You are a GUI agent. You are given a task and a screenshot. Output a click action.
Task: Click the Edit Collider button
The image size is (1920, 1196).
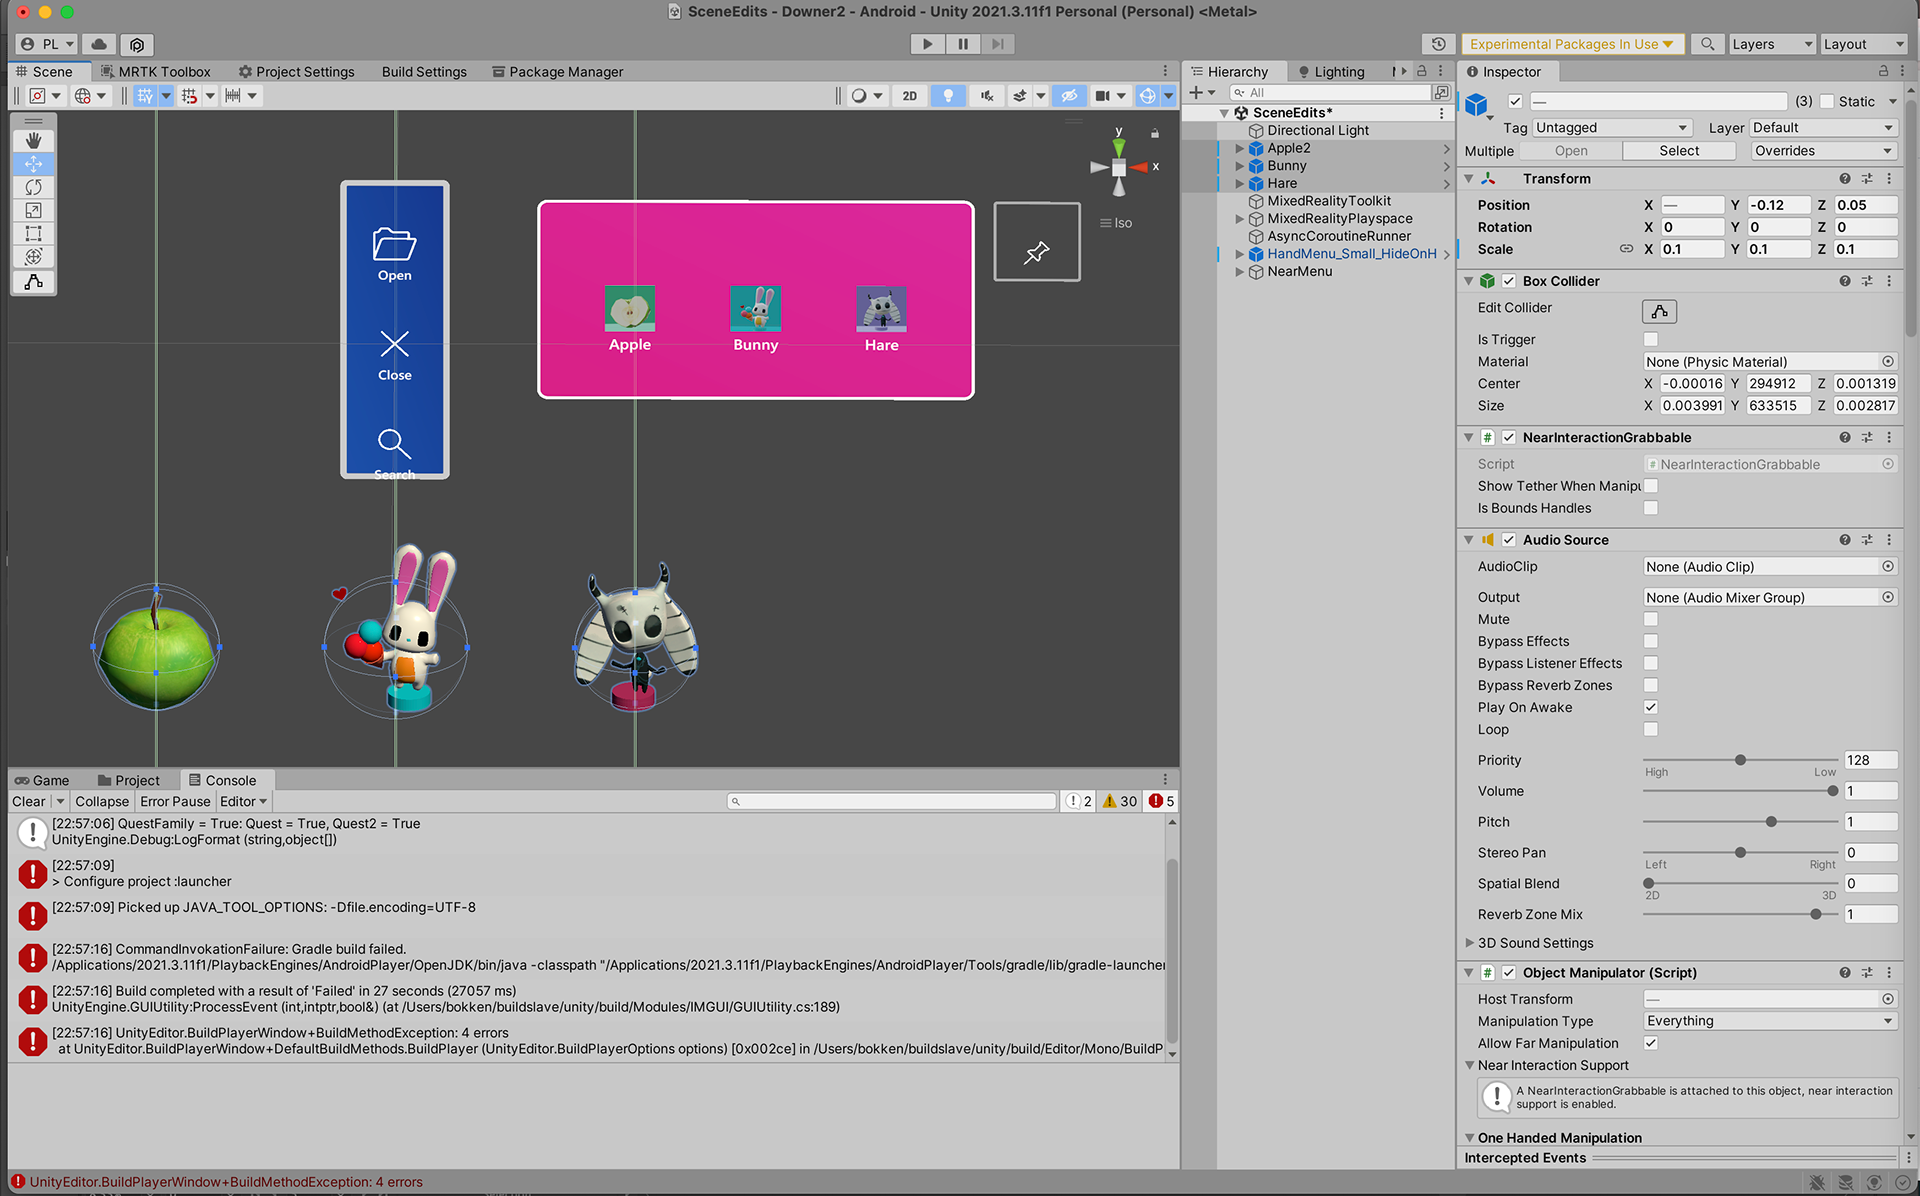click(1659, 311)
